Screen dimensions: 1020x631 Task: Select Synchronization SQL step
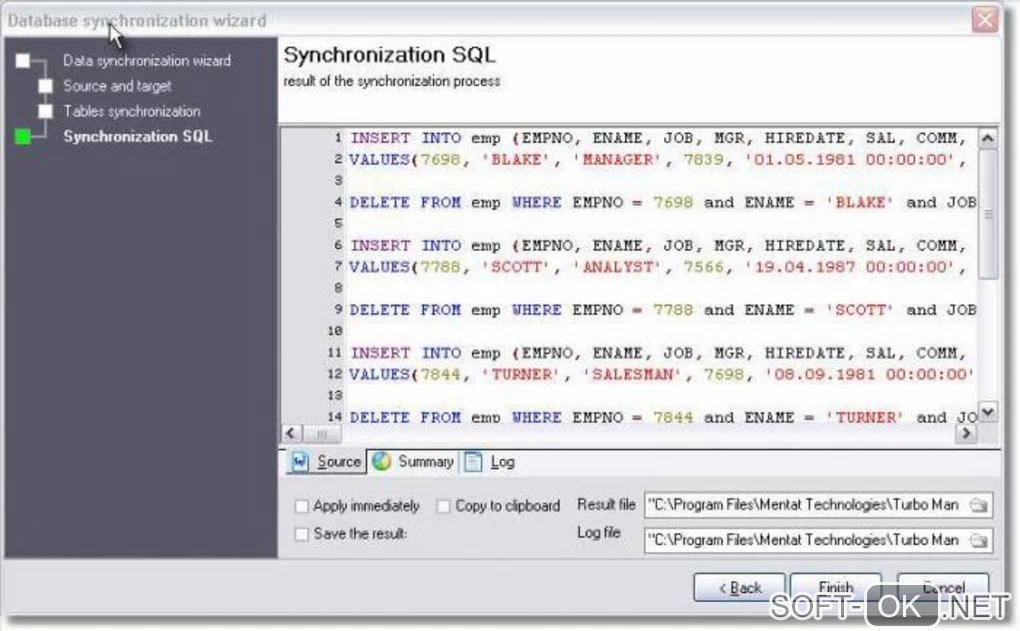pyautogui.click(x=138, y=137)
